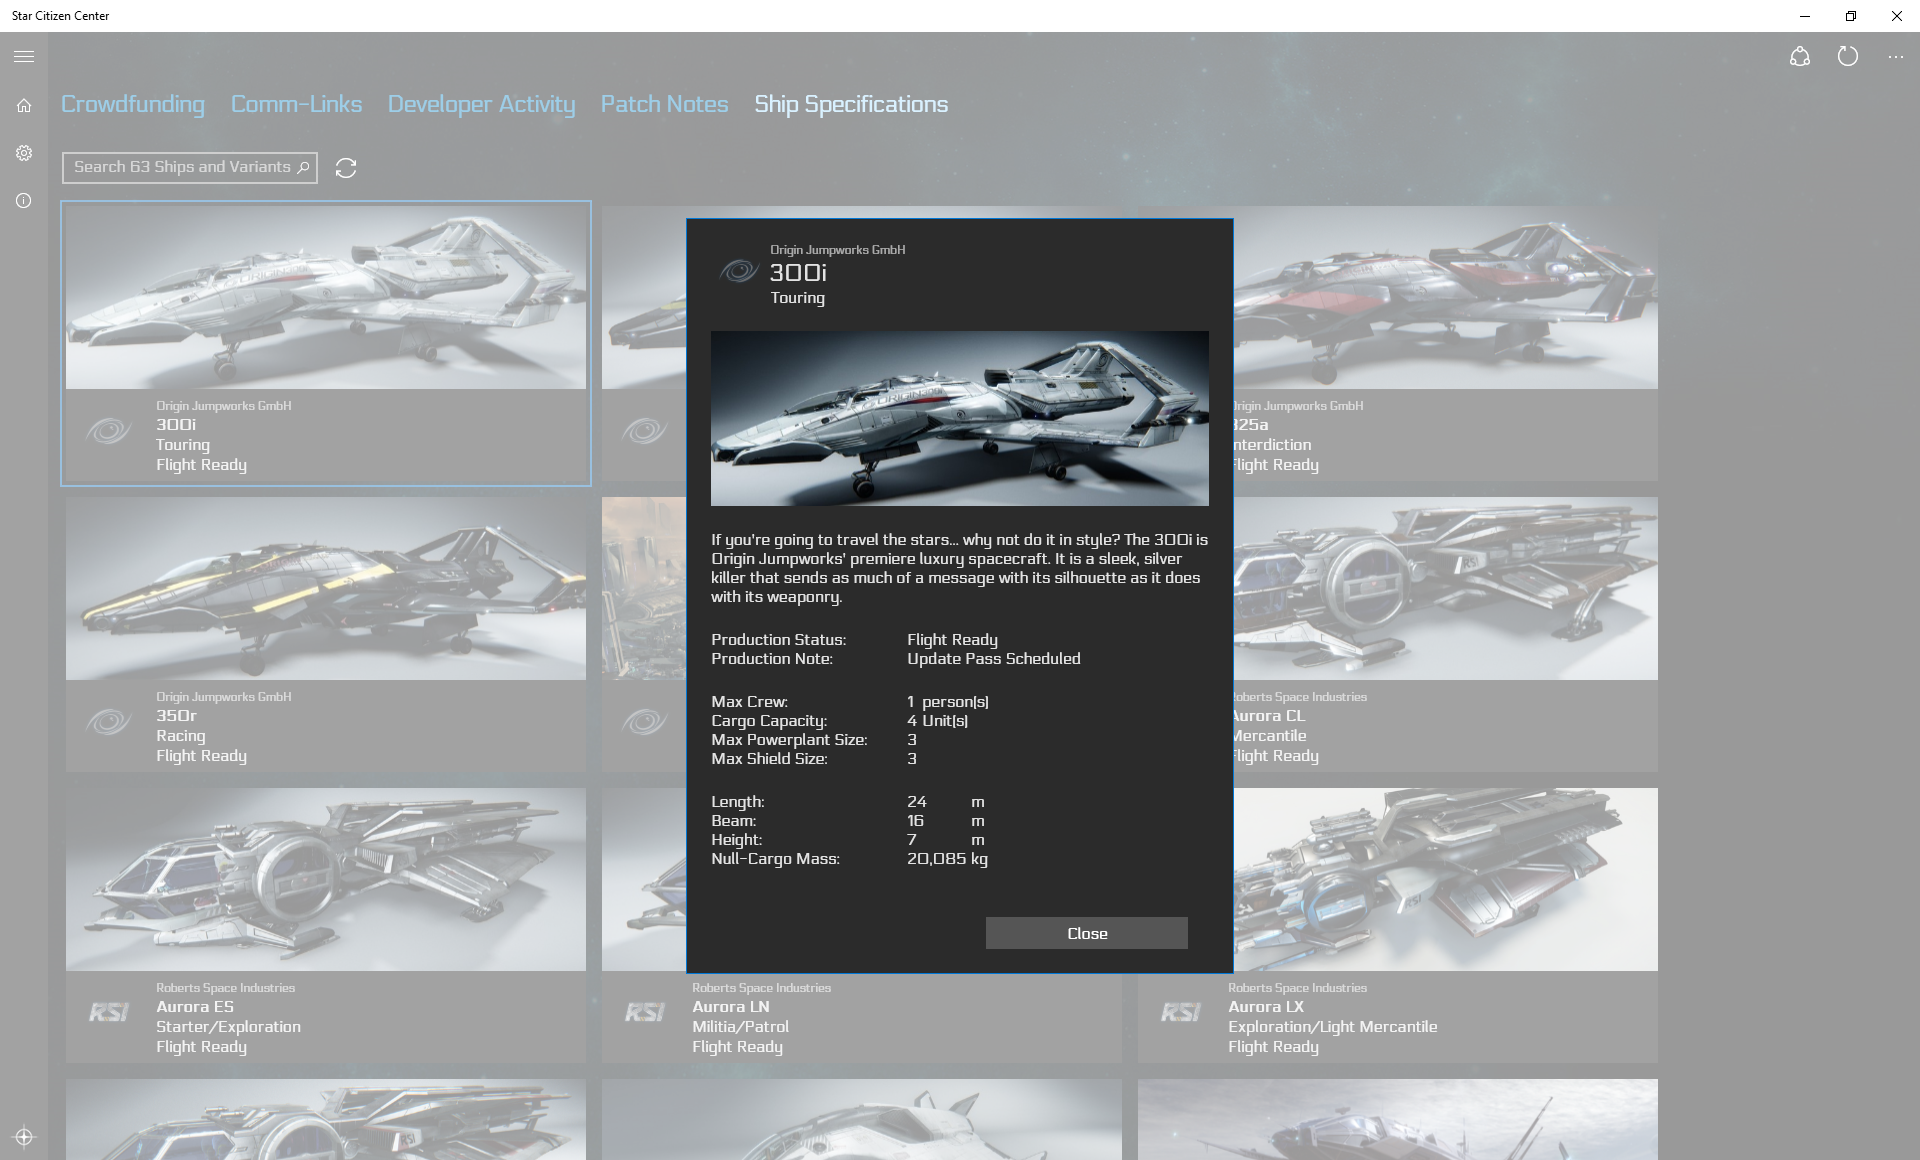Click the circular refresh icon top-right
This screenshot has height=1160, width=1920.
(1848, 57)
